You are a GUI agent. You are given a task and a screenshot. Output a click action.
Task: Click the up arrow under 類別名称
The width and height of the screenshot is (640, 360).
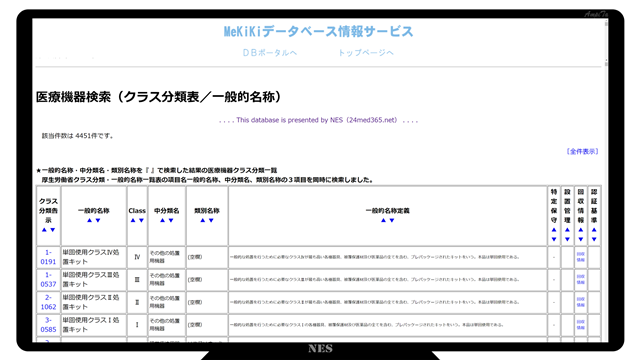(202, 220)
